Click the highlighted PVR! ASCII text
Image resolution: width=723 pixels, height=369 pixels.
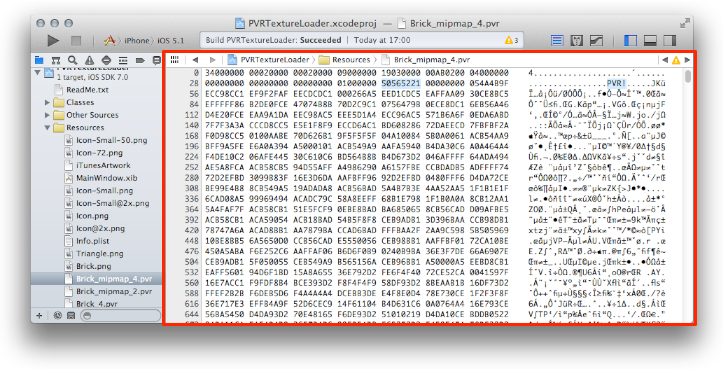616,83
